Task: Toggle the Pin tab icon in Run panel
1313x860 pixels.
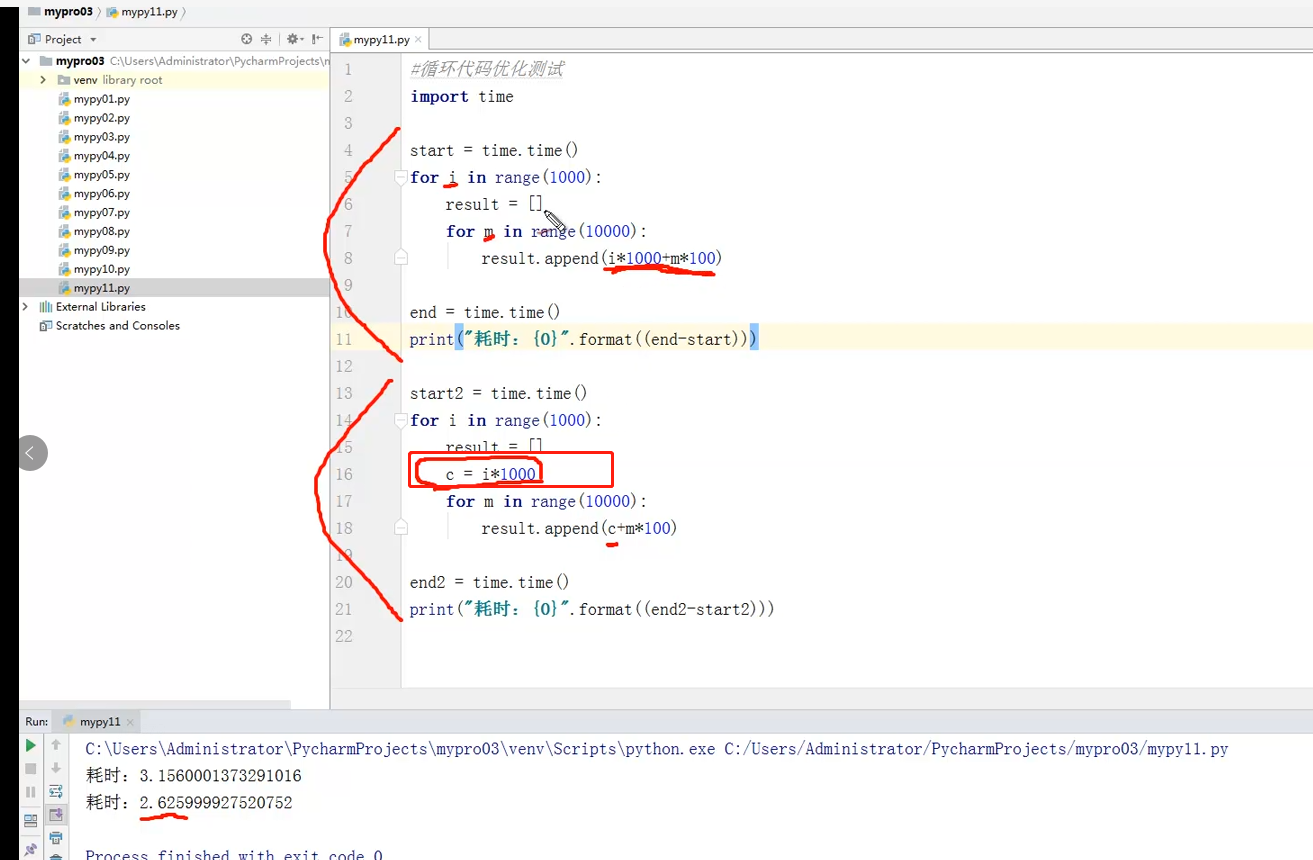Action: click(x=30, y=849)
